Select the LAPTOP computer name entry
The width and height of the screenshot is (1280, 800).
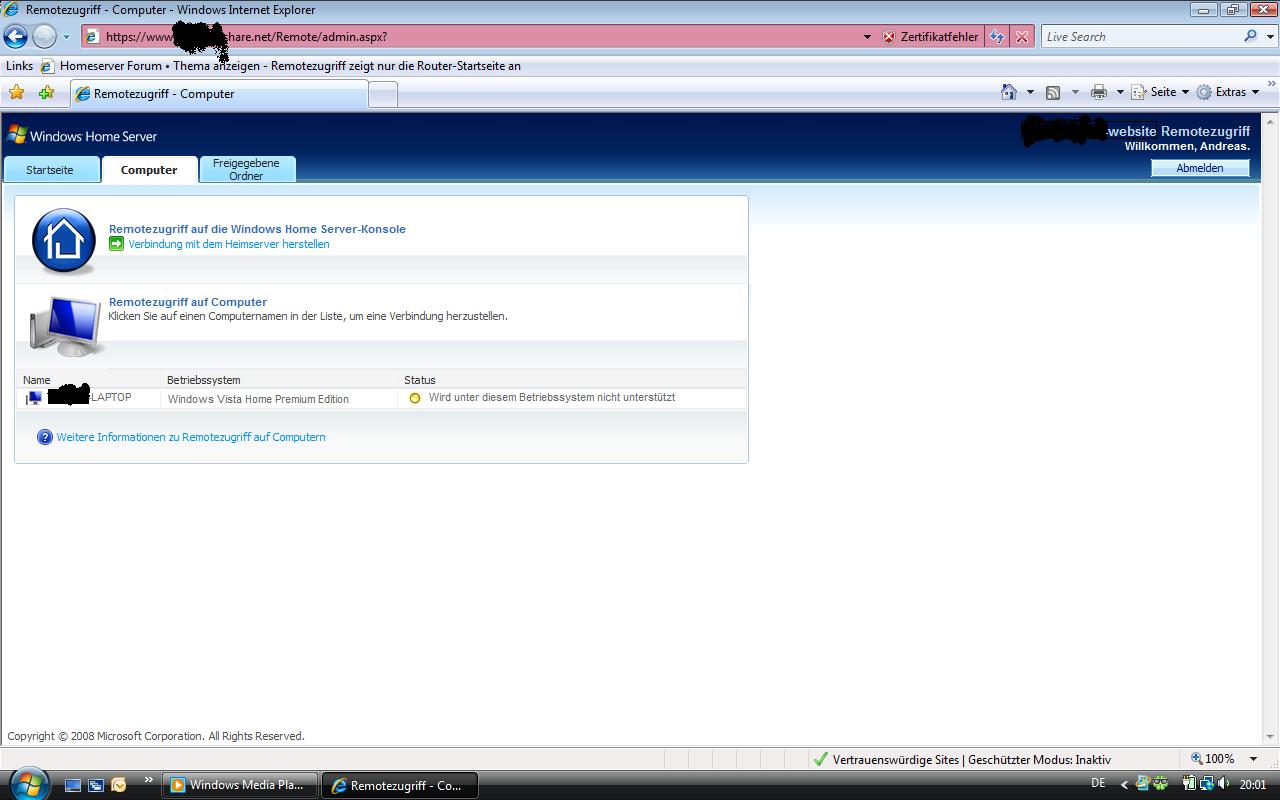coord(89,397)
